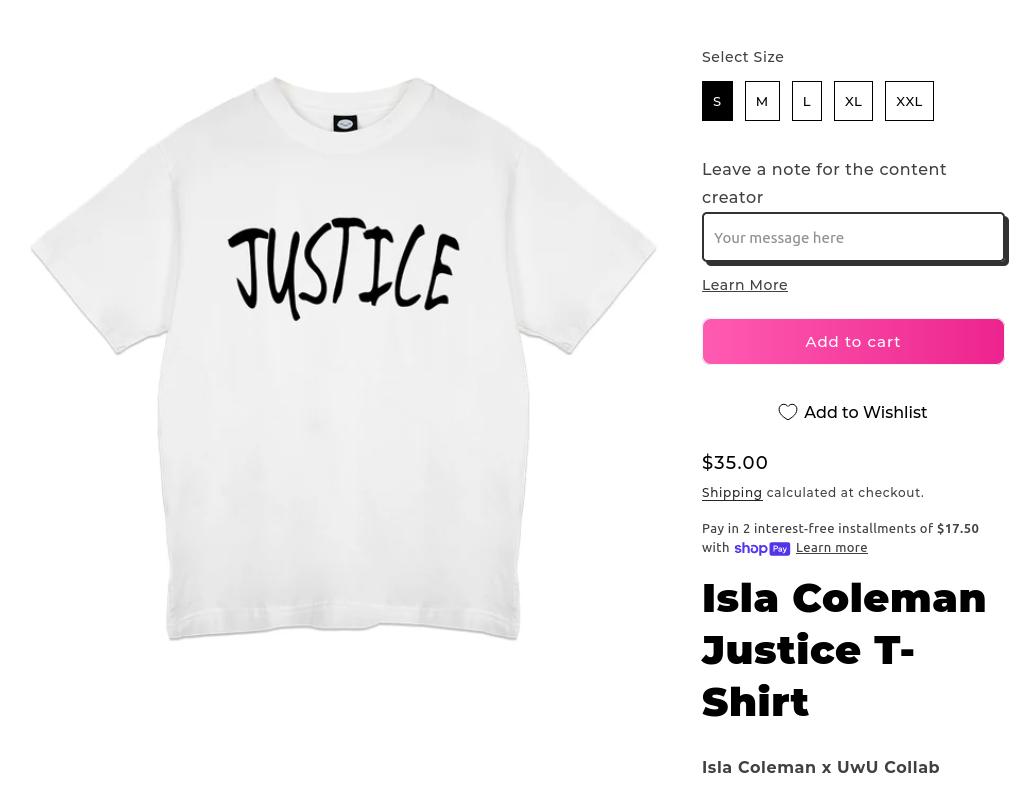1030x804 pixels.
Task: Click the pink Add to cart button
Action: click(853, 342)
